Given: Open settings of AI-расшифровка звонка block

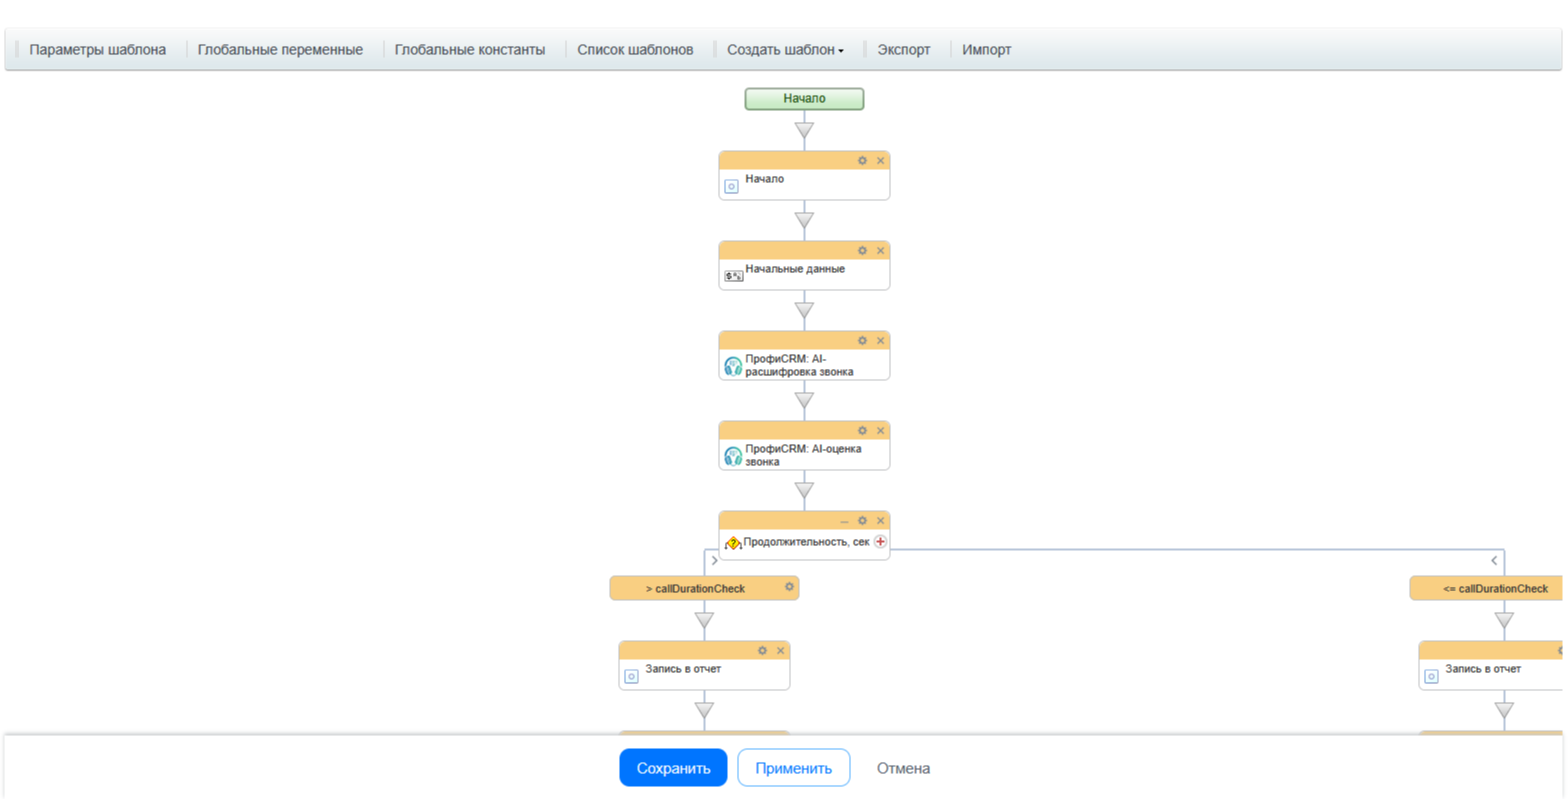Looking at the screenshot, I should pyautogui.click(x=862, y=340).
